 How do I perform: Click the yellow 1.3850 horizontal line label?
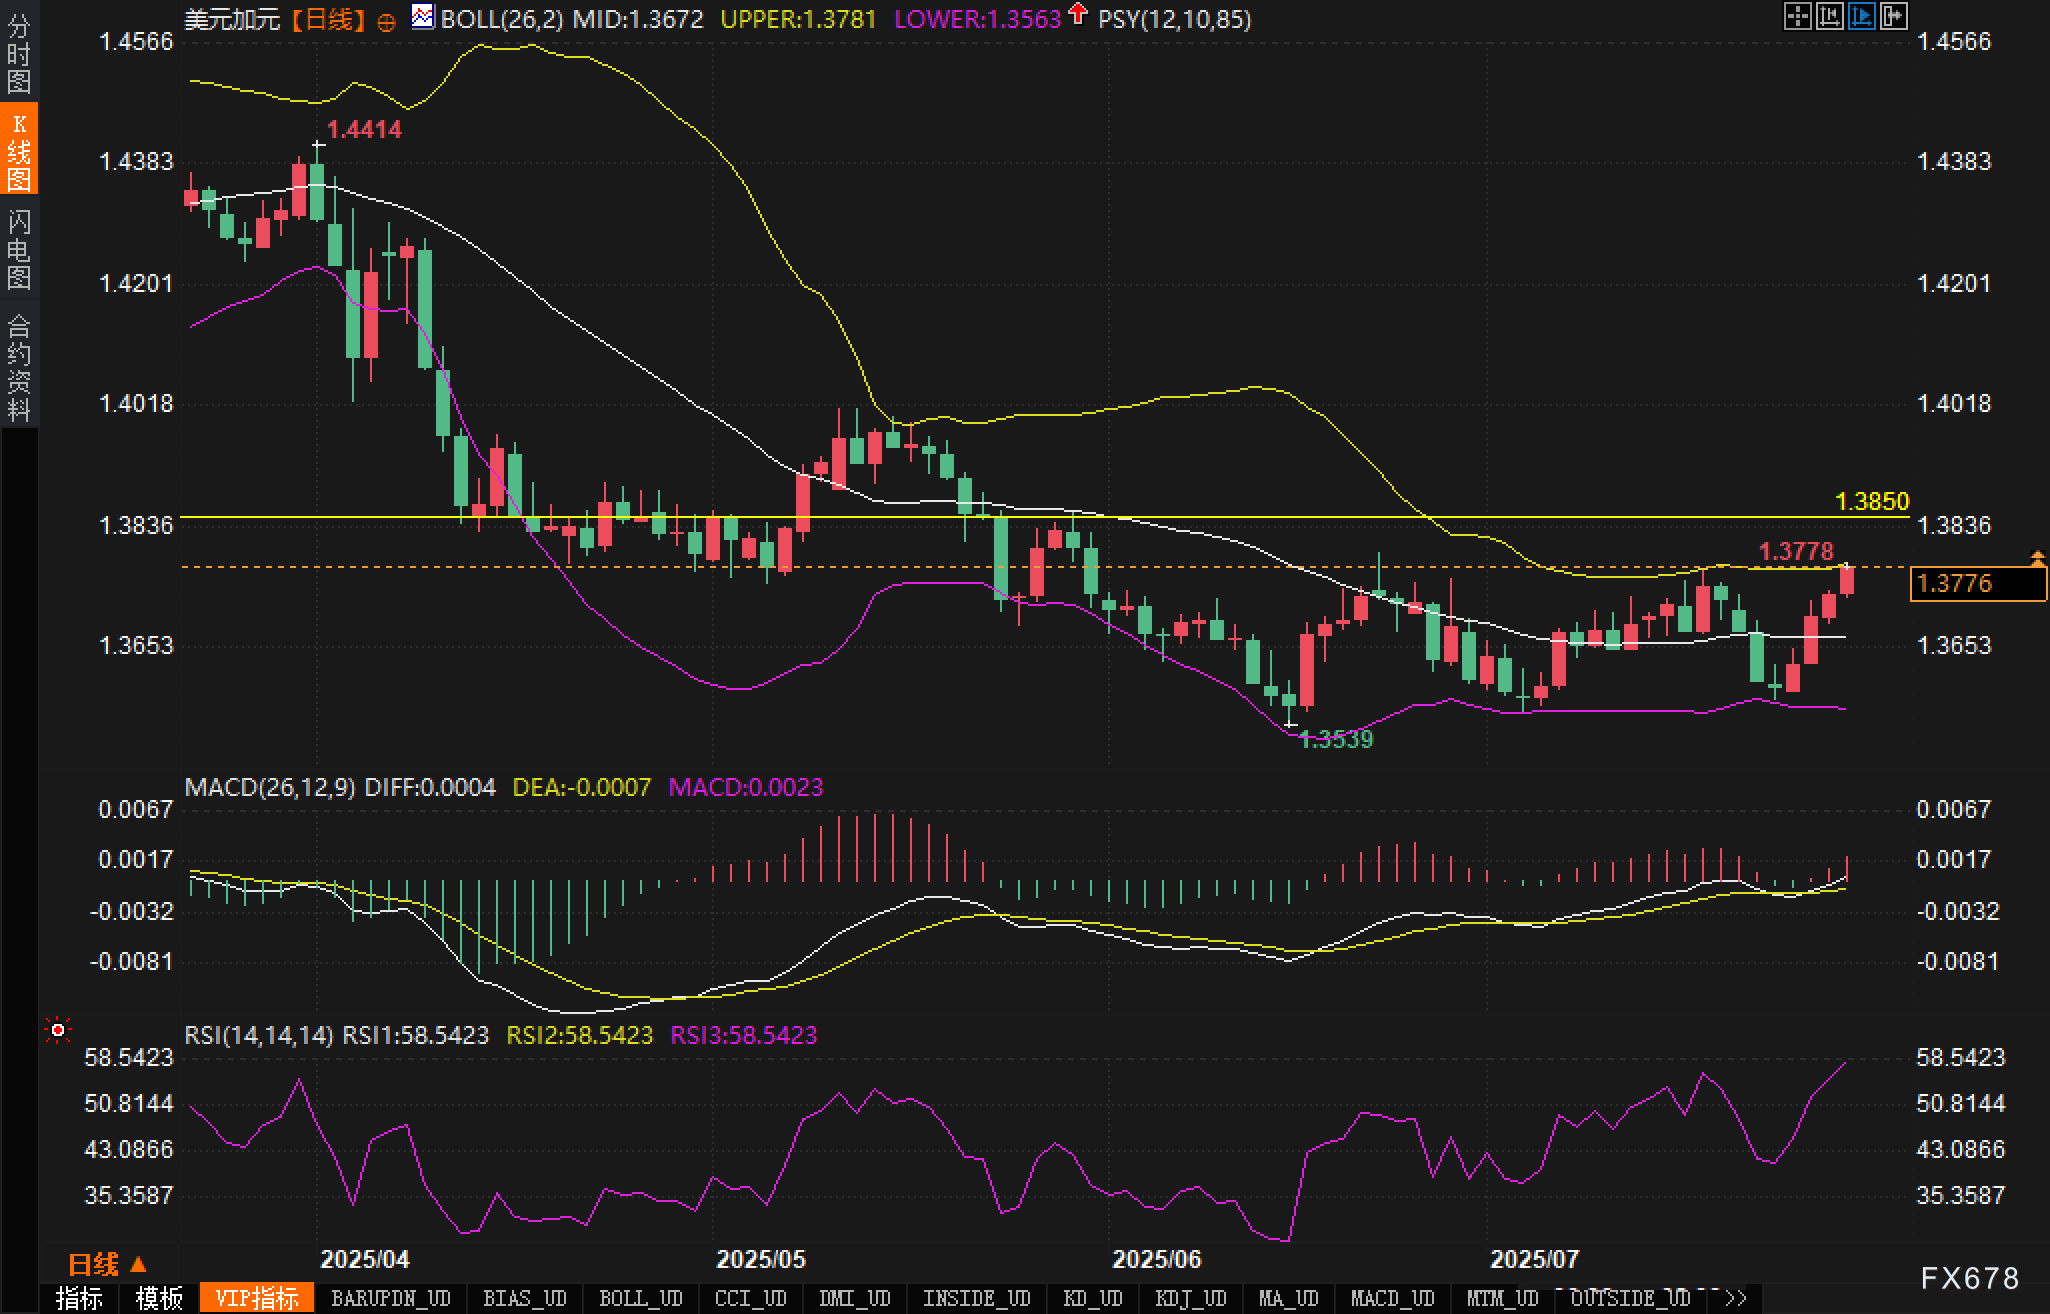pos(1872,501)
